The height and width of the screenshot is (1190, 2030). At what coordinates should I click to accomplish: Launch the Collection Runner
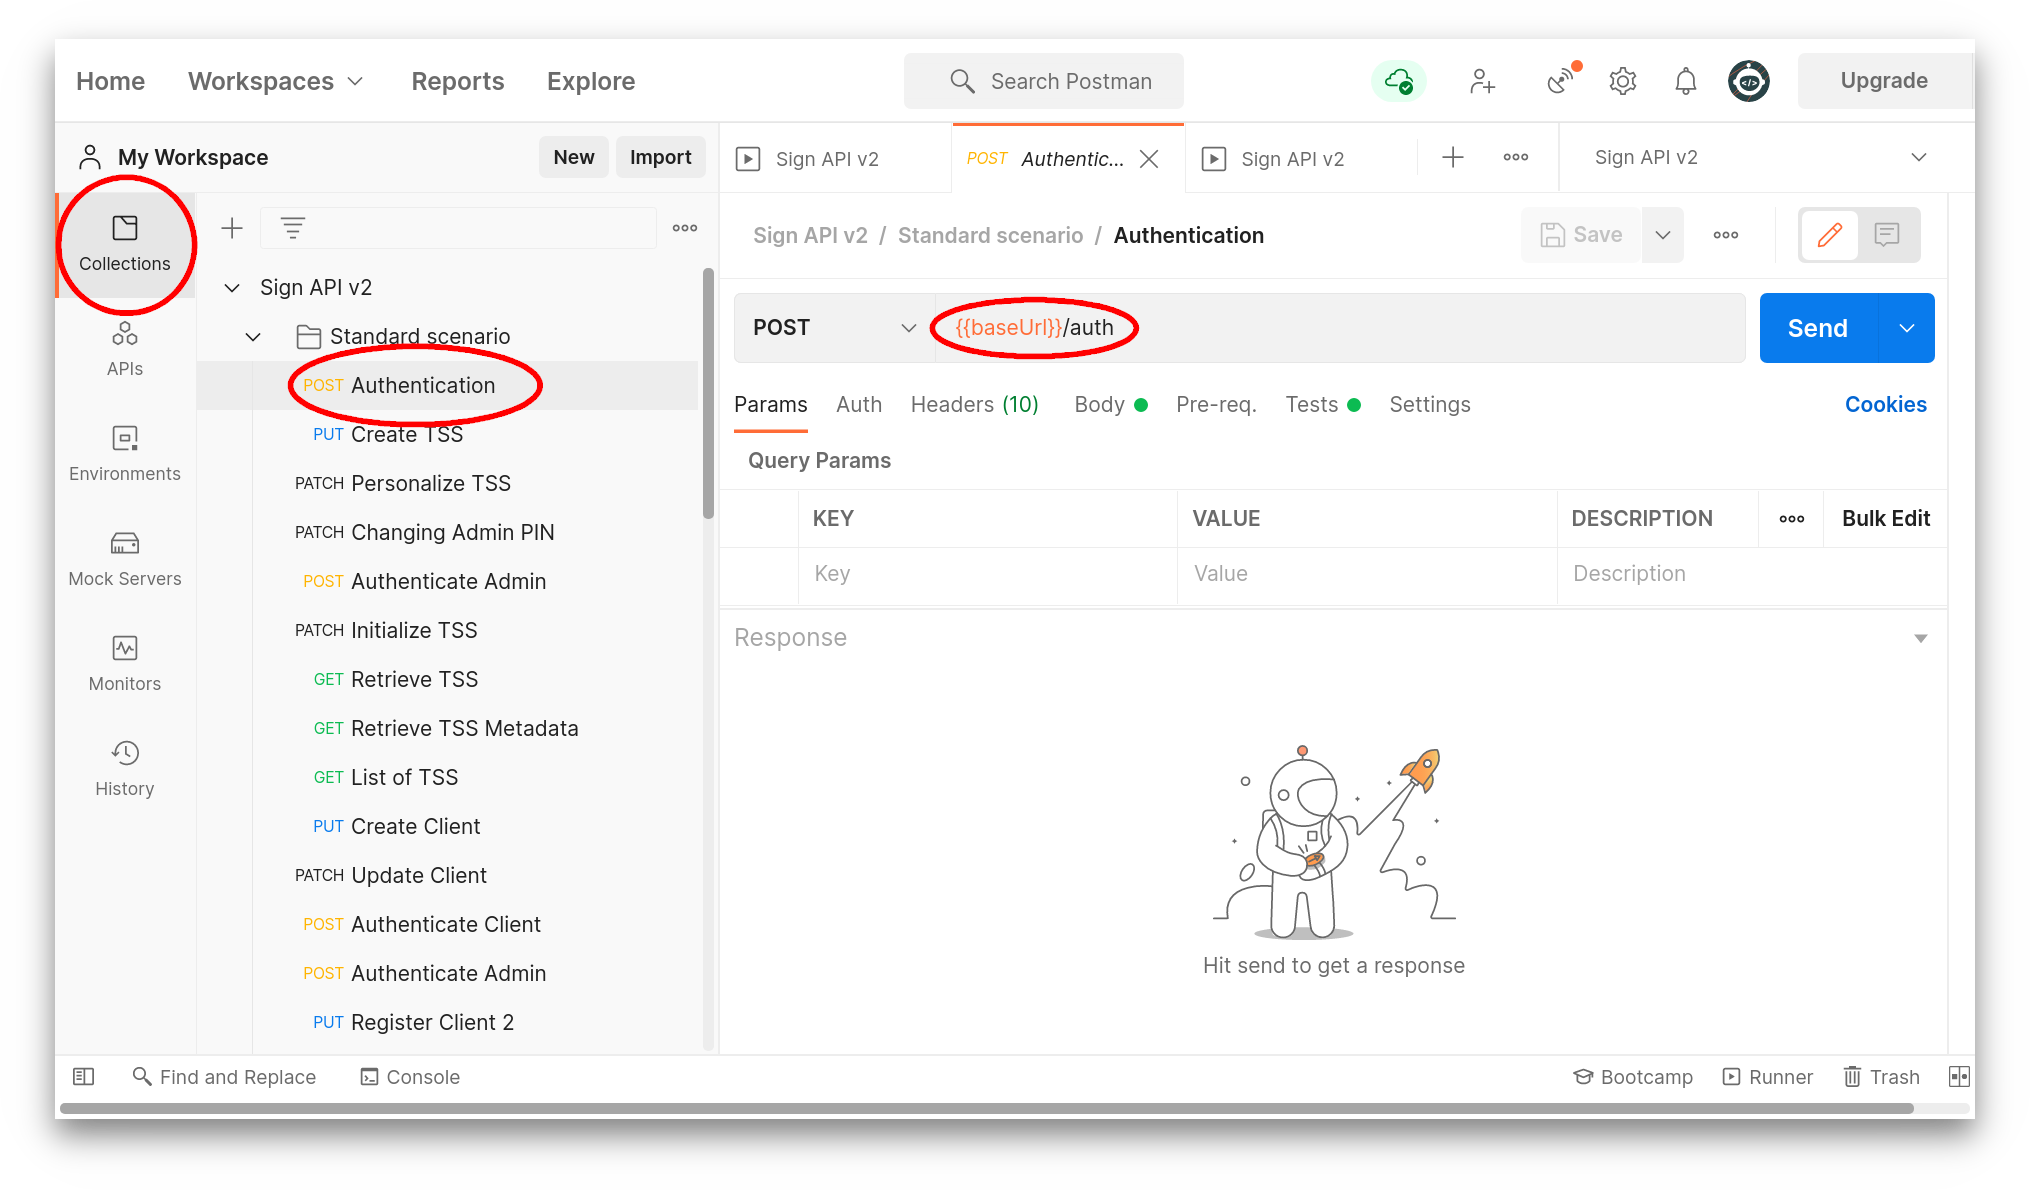point(1768,1077)
